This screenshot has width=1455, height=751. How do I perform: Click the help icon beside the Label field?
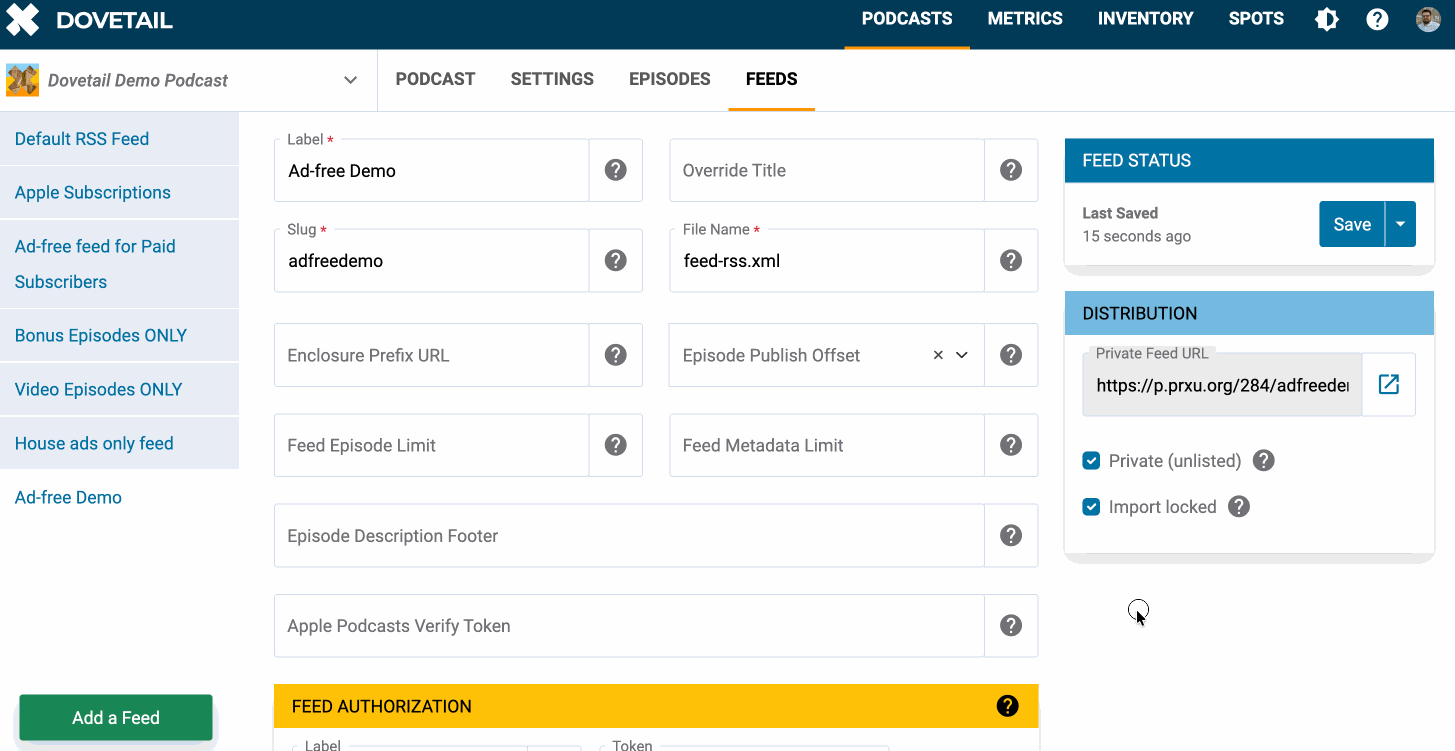(614, 170)
